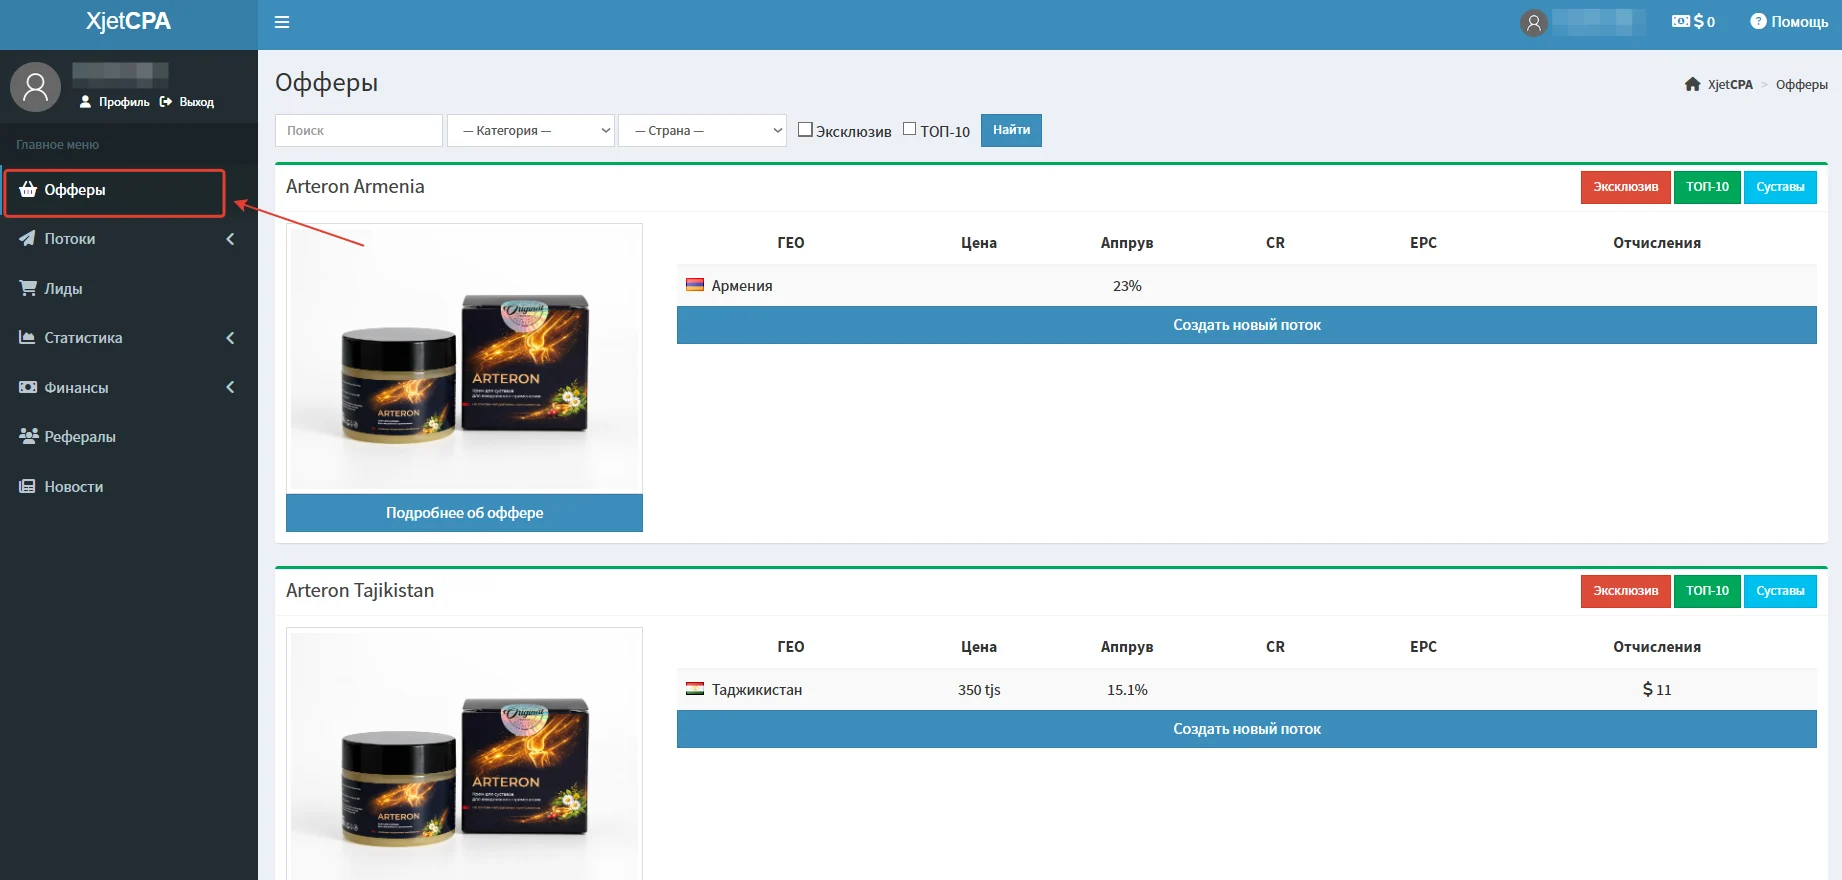Click Эксклюзив tag on Arteron Tajikistan
Screen dimensions: 1842x880
tap(1626, 591)
